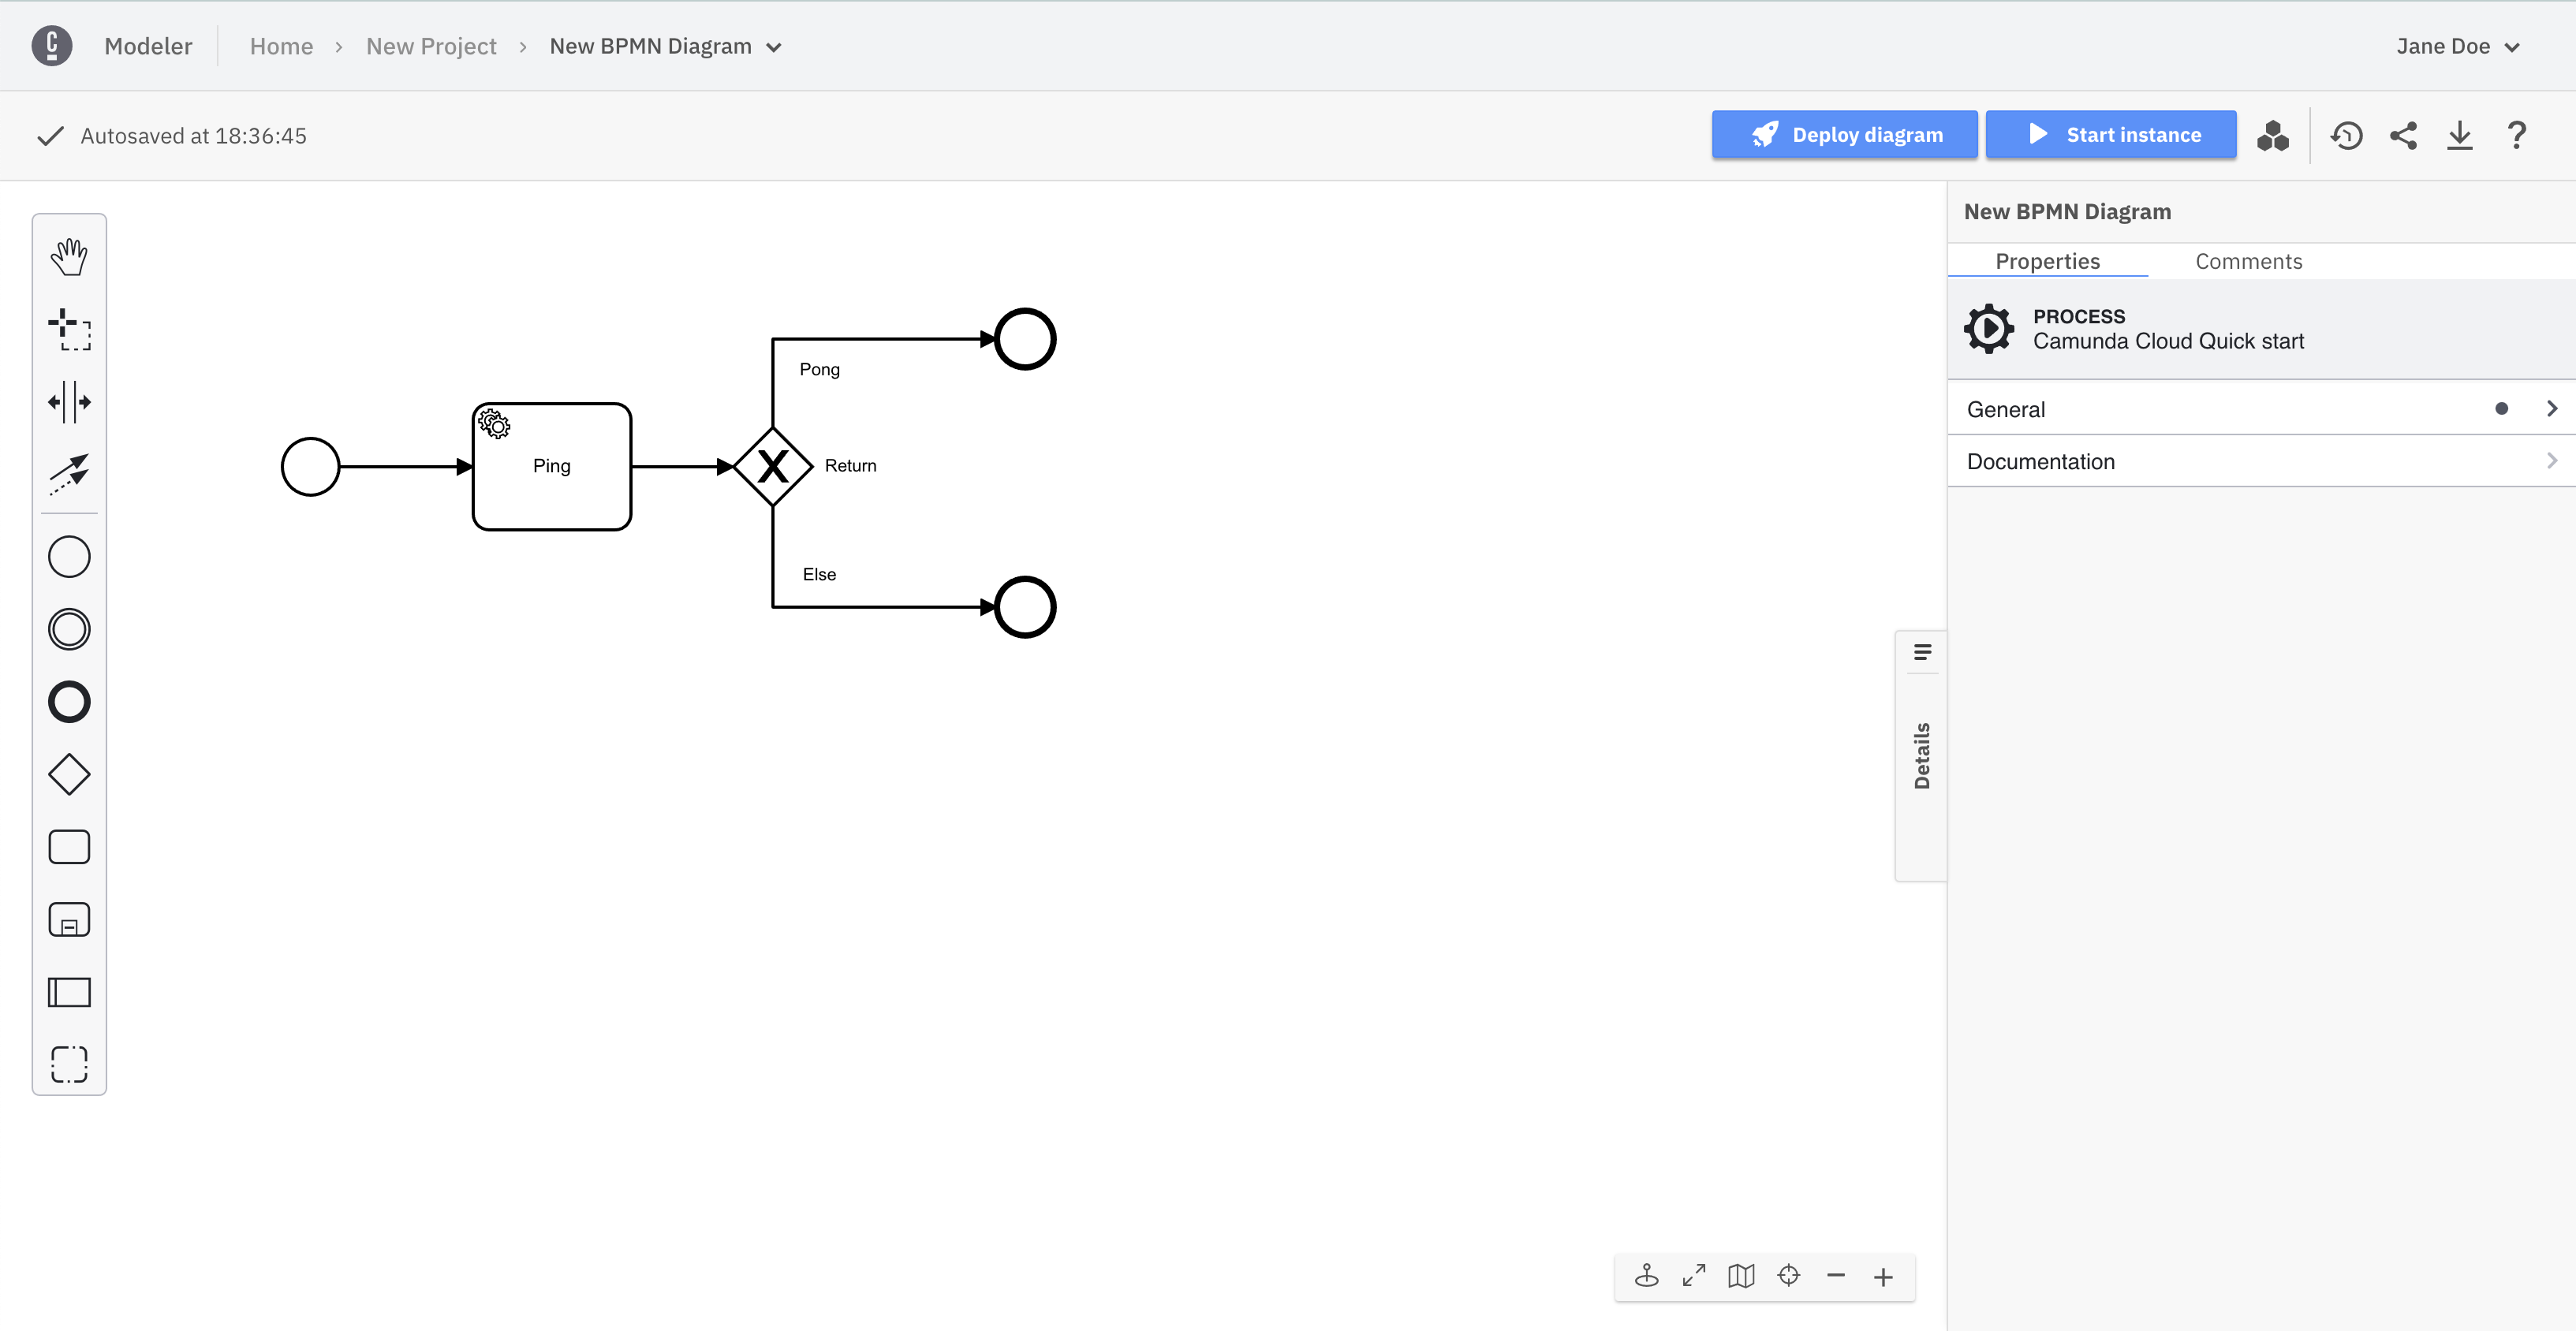The image size is (2576, 1331).
Task: Toggle the Details side panel
Action: point(1921,755)
